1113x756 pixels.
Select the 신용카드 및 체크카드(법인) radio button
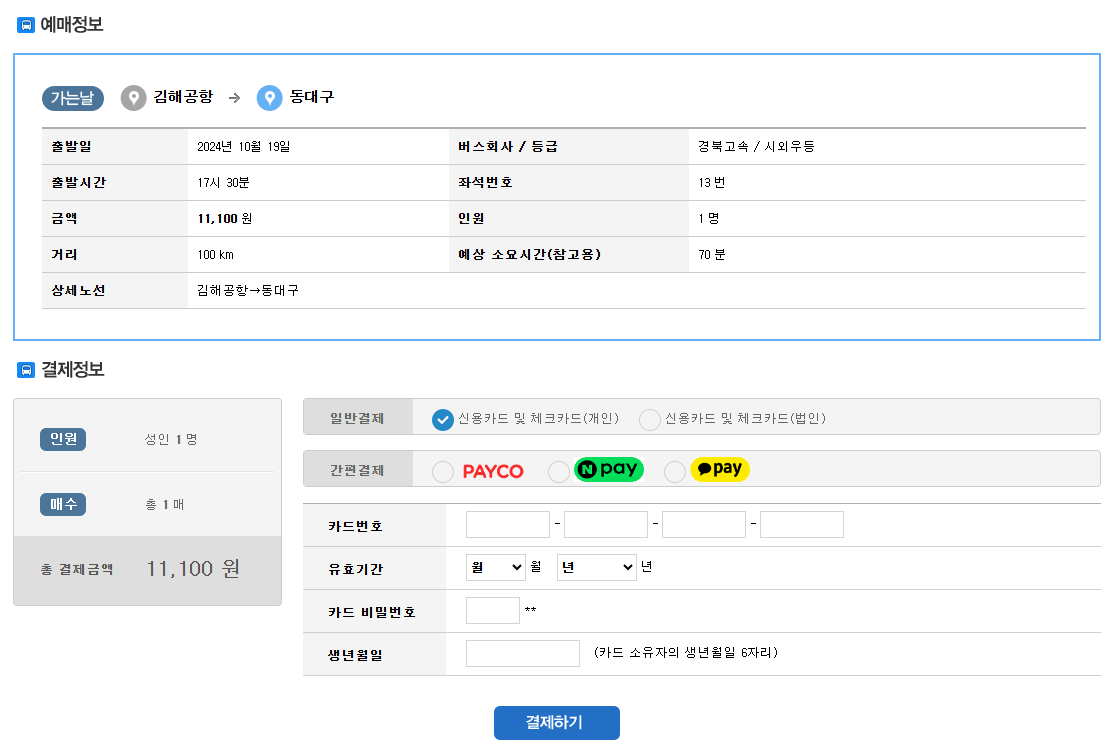point(649,419)
